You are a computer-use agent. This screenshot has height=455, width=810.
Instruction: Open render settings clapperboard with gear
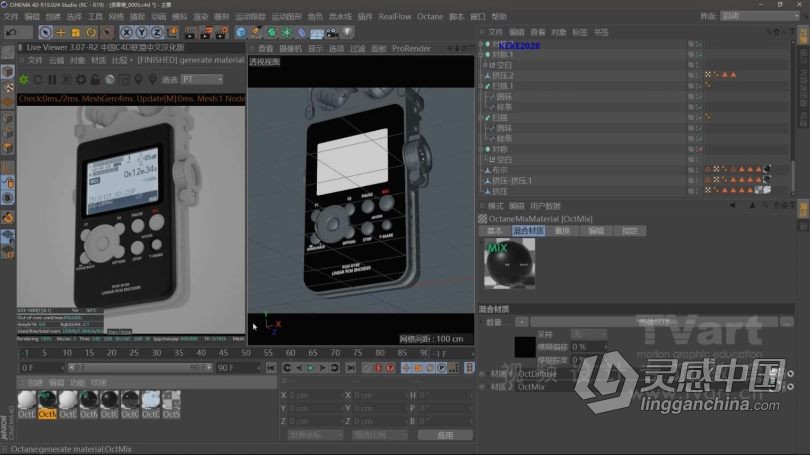[x=222, y=33]
